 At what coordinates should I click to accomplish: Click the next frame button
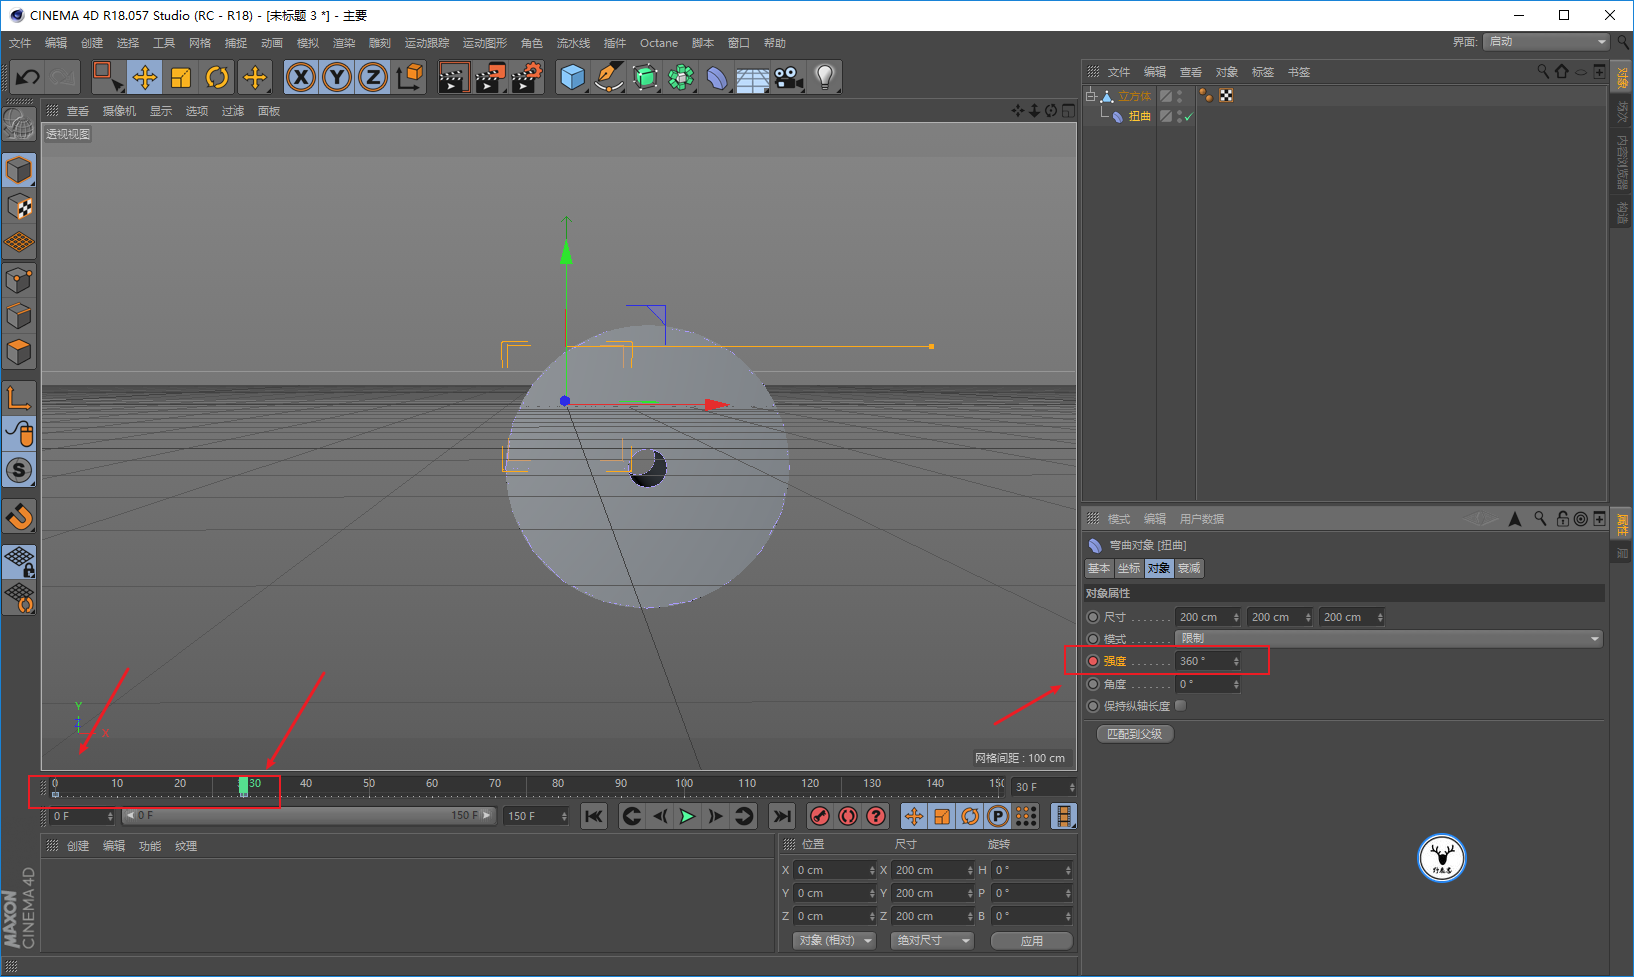click(715, 816)
